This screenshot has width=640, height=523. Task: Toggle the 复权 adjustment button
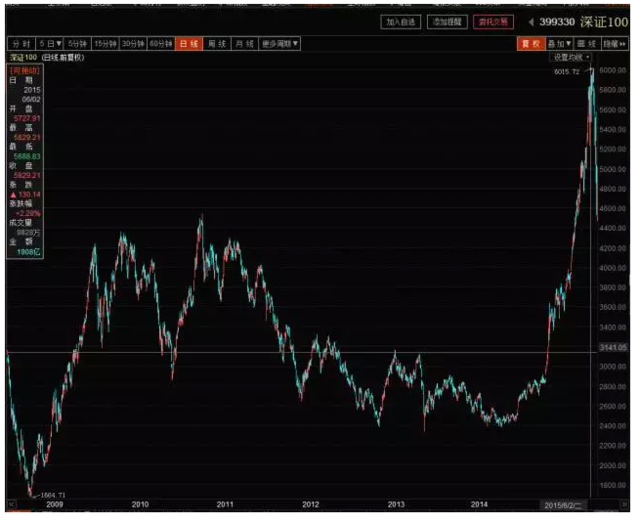click(530, 44)
